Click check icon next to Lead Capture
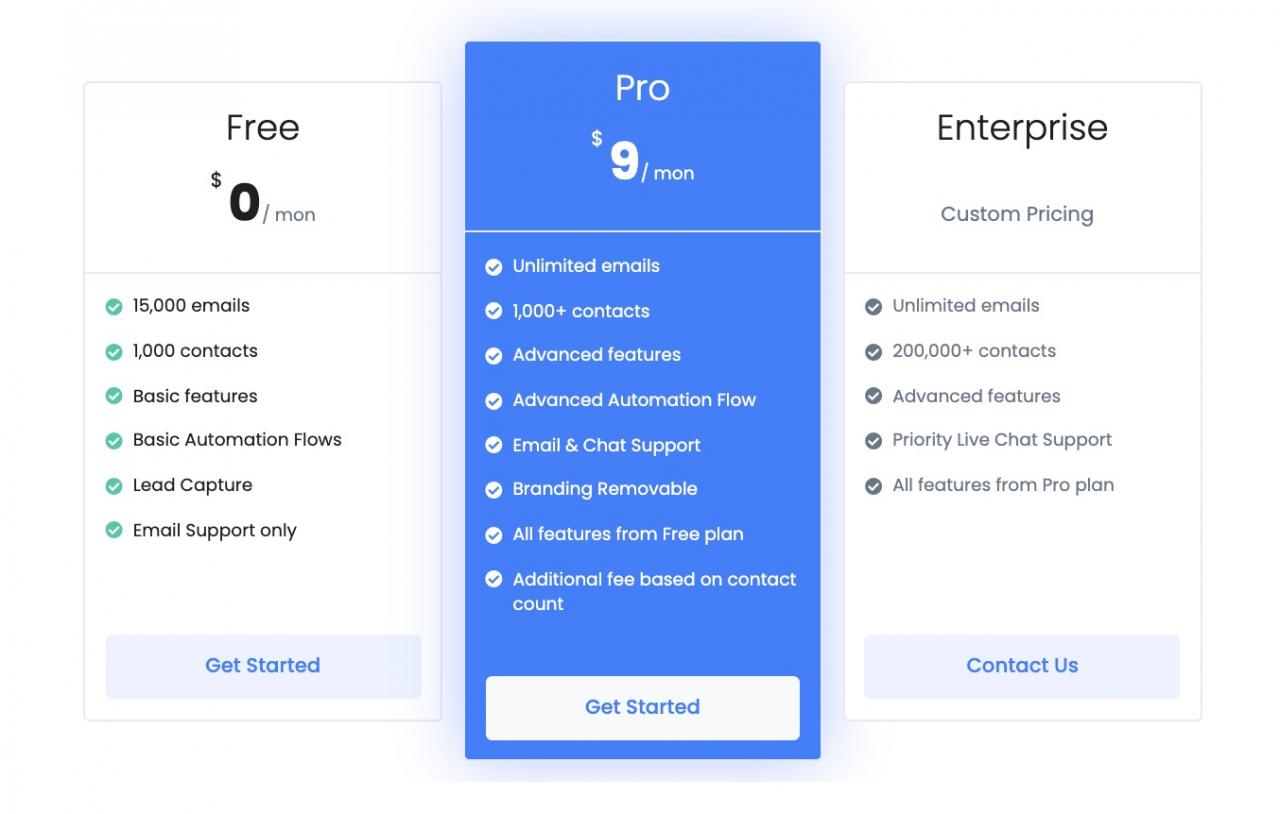This screenshot has height=814, width=1280. pyautogui.click(x=114, y=486)
